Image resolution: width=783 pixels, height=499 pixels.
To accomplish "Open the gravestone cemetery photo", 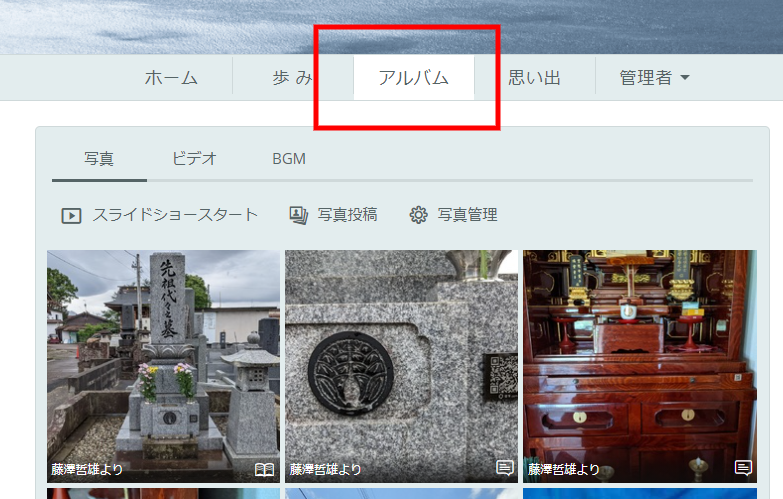I will (x=163, y=366).
